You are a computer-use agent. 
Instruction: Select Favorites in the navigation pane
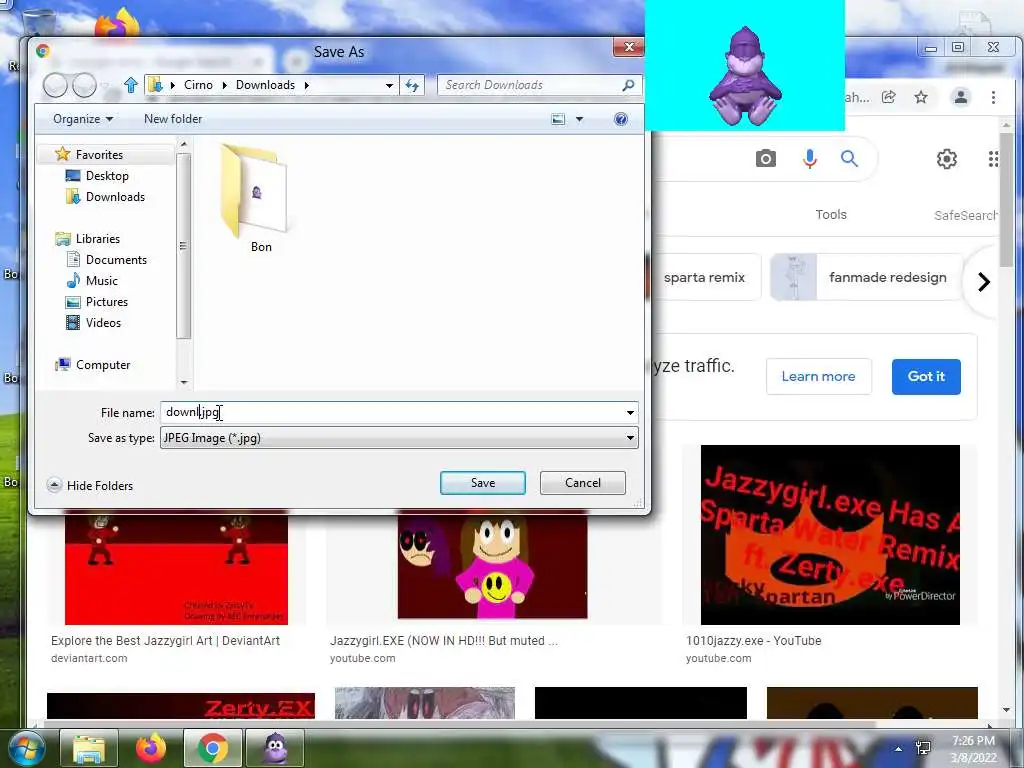[99, 155]
